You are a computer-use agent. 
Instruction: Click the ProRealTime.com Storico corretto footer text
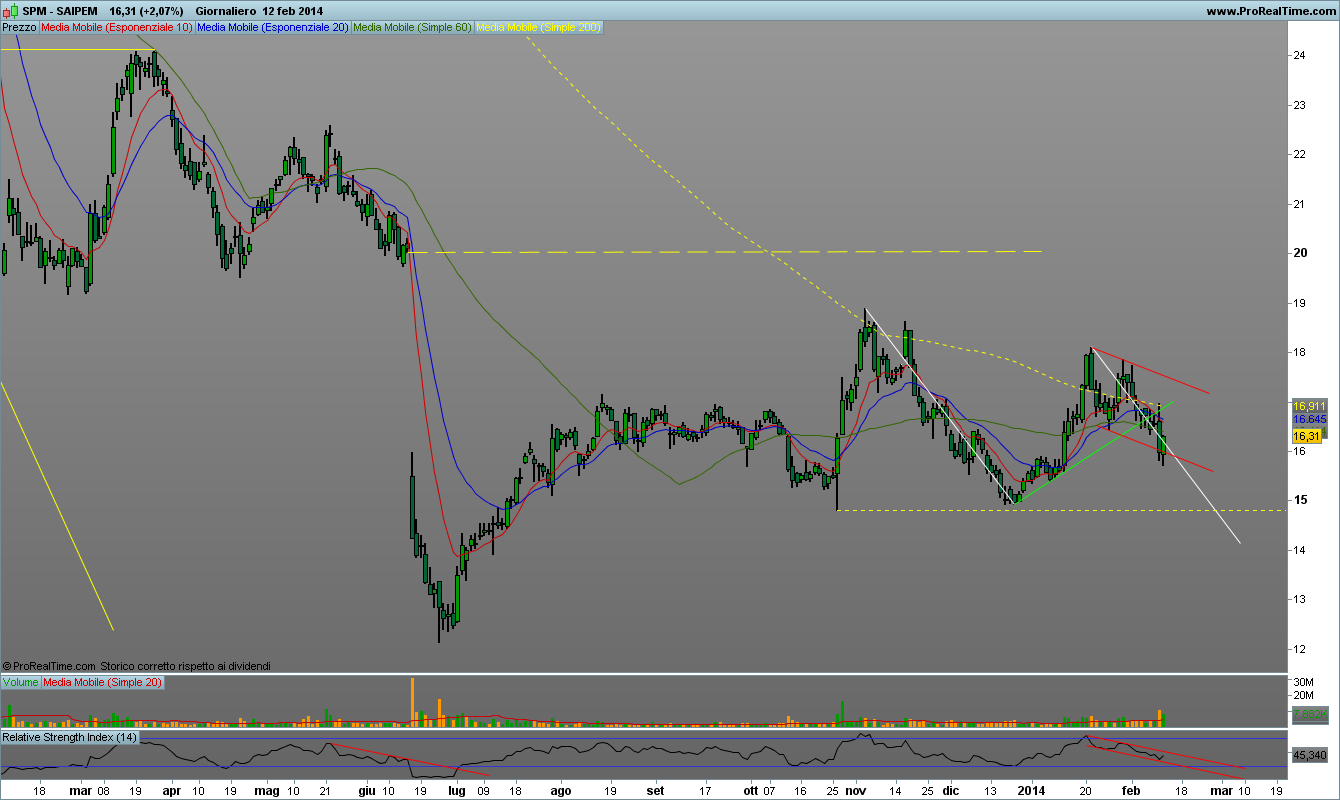pyautogui.click(x=137, y=665)
